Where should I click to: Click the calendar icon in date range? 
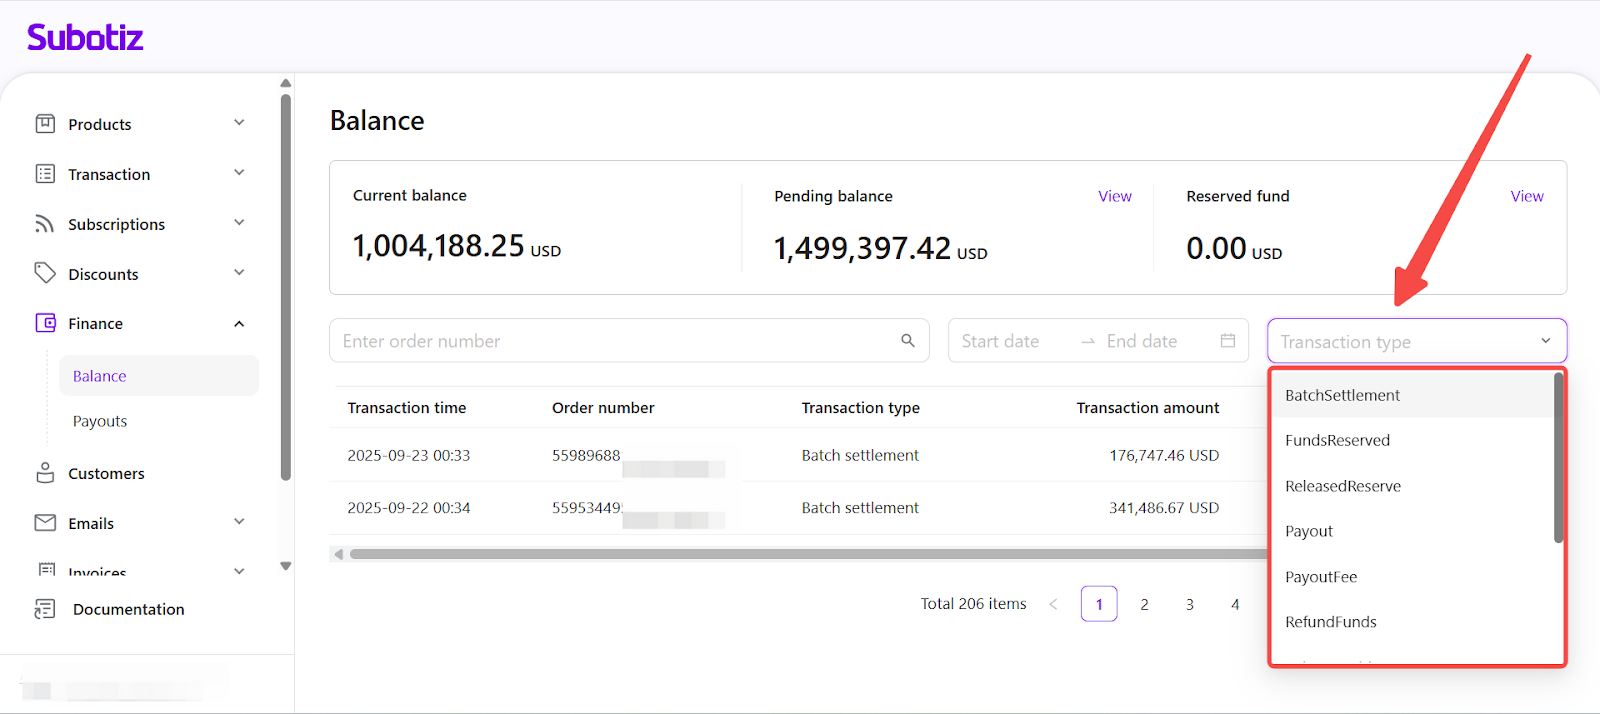1227,341
